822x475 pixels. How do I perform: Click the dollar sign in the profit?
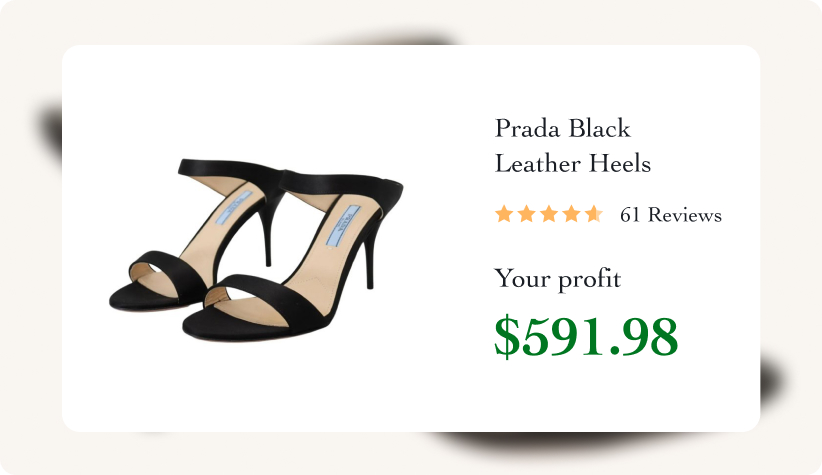point(507,337)
